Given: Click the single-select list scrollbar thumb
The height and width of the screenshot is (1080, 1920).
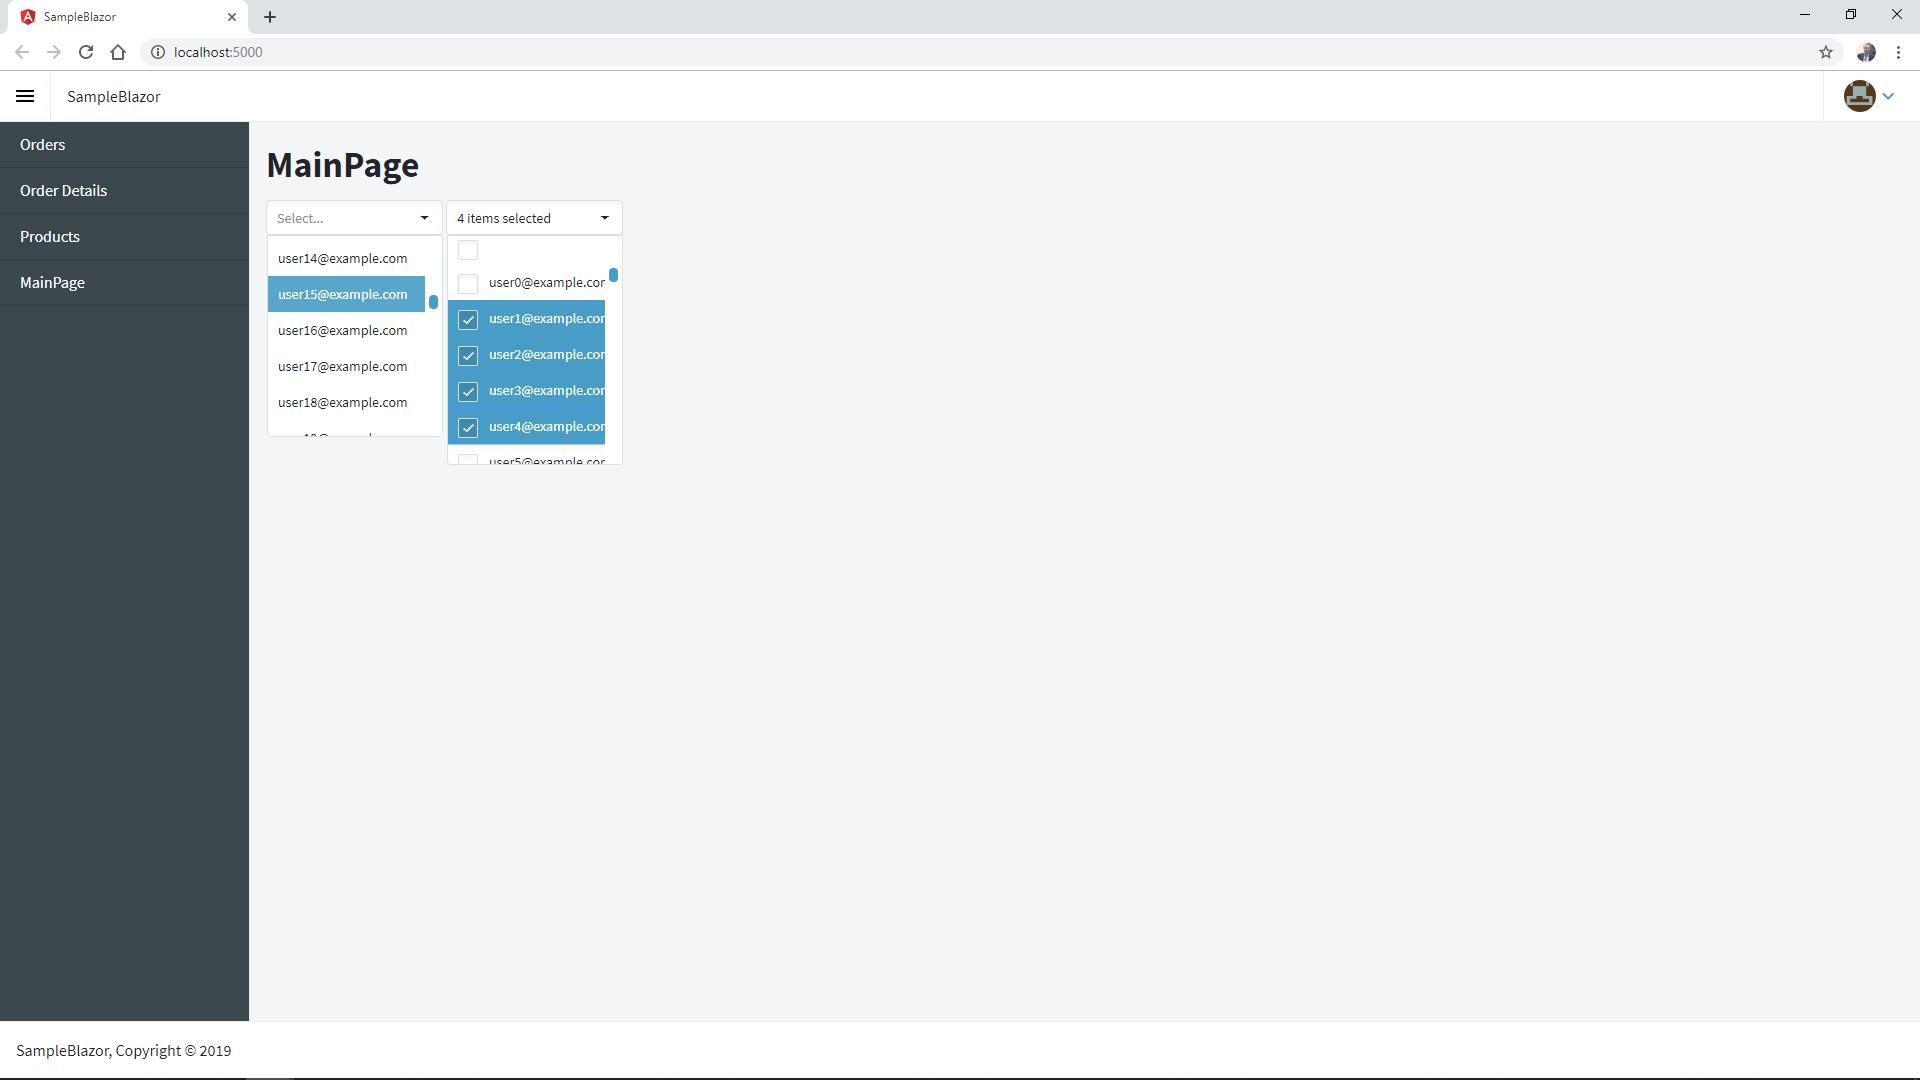Looking at the screenshot, I should (433, 302).
